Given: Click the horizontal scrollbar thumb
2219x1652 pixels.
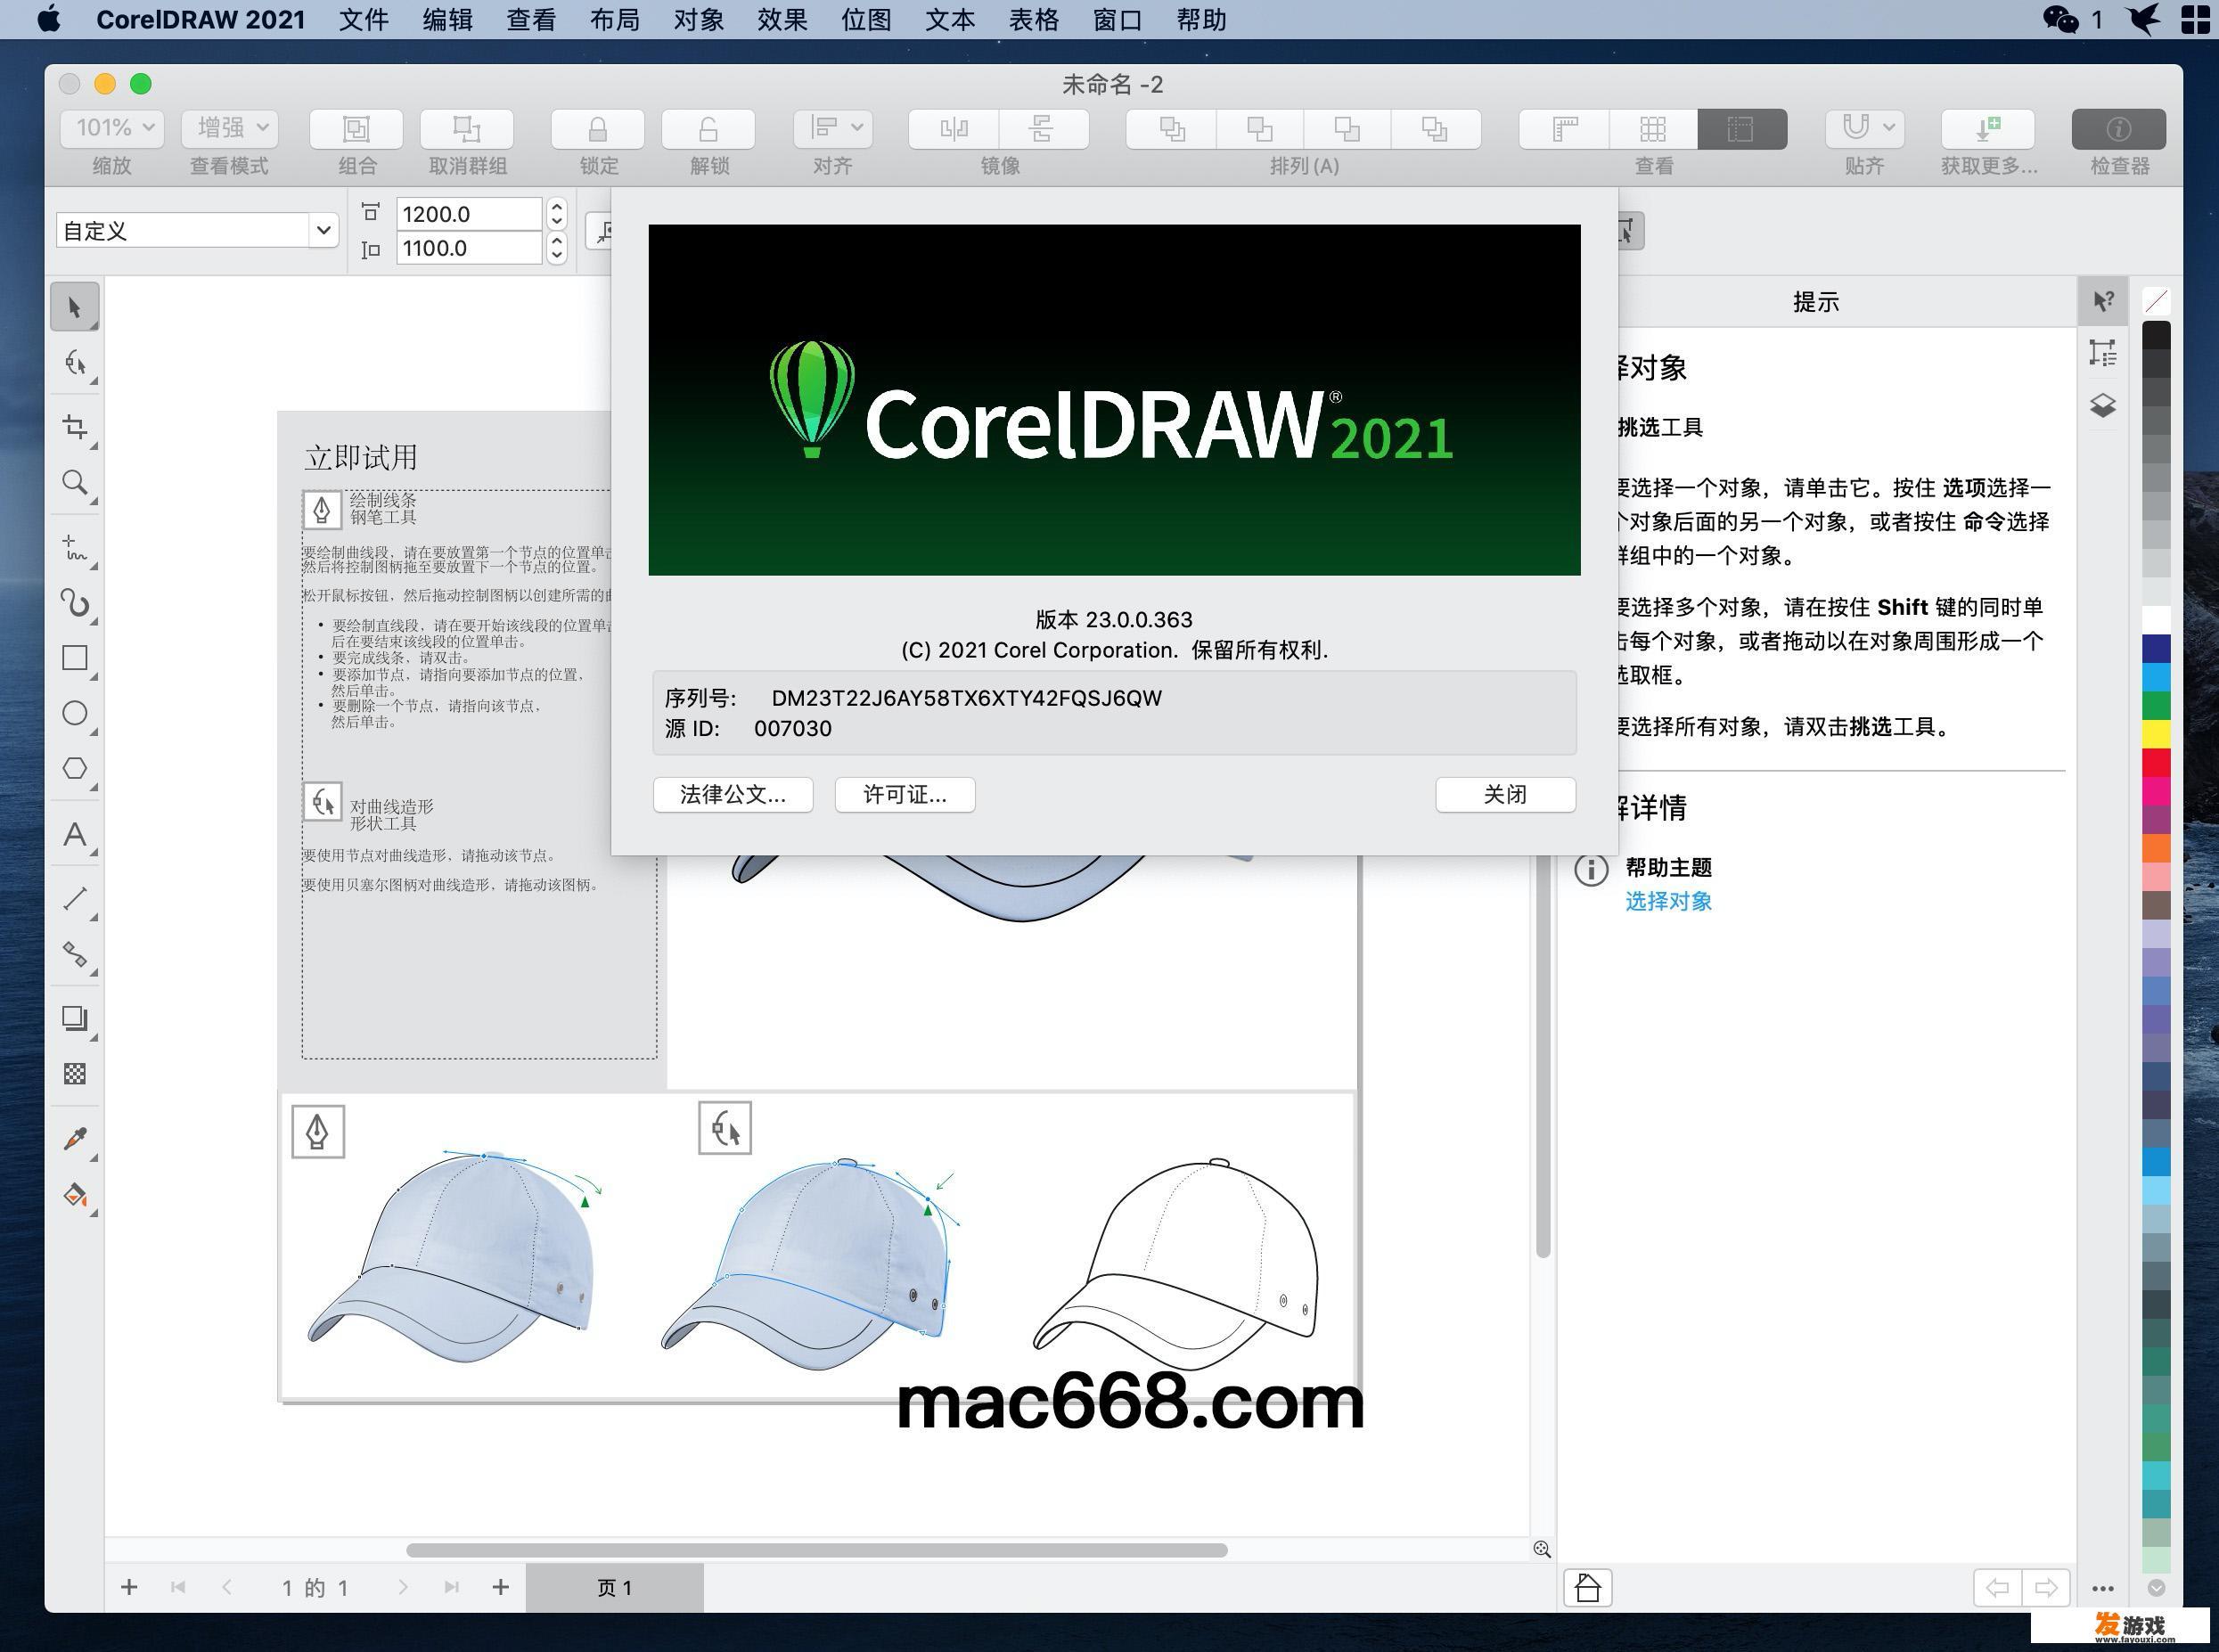Looking at the screenshot, I should tap(817, 1550).
